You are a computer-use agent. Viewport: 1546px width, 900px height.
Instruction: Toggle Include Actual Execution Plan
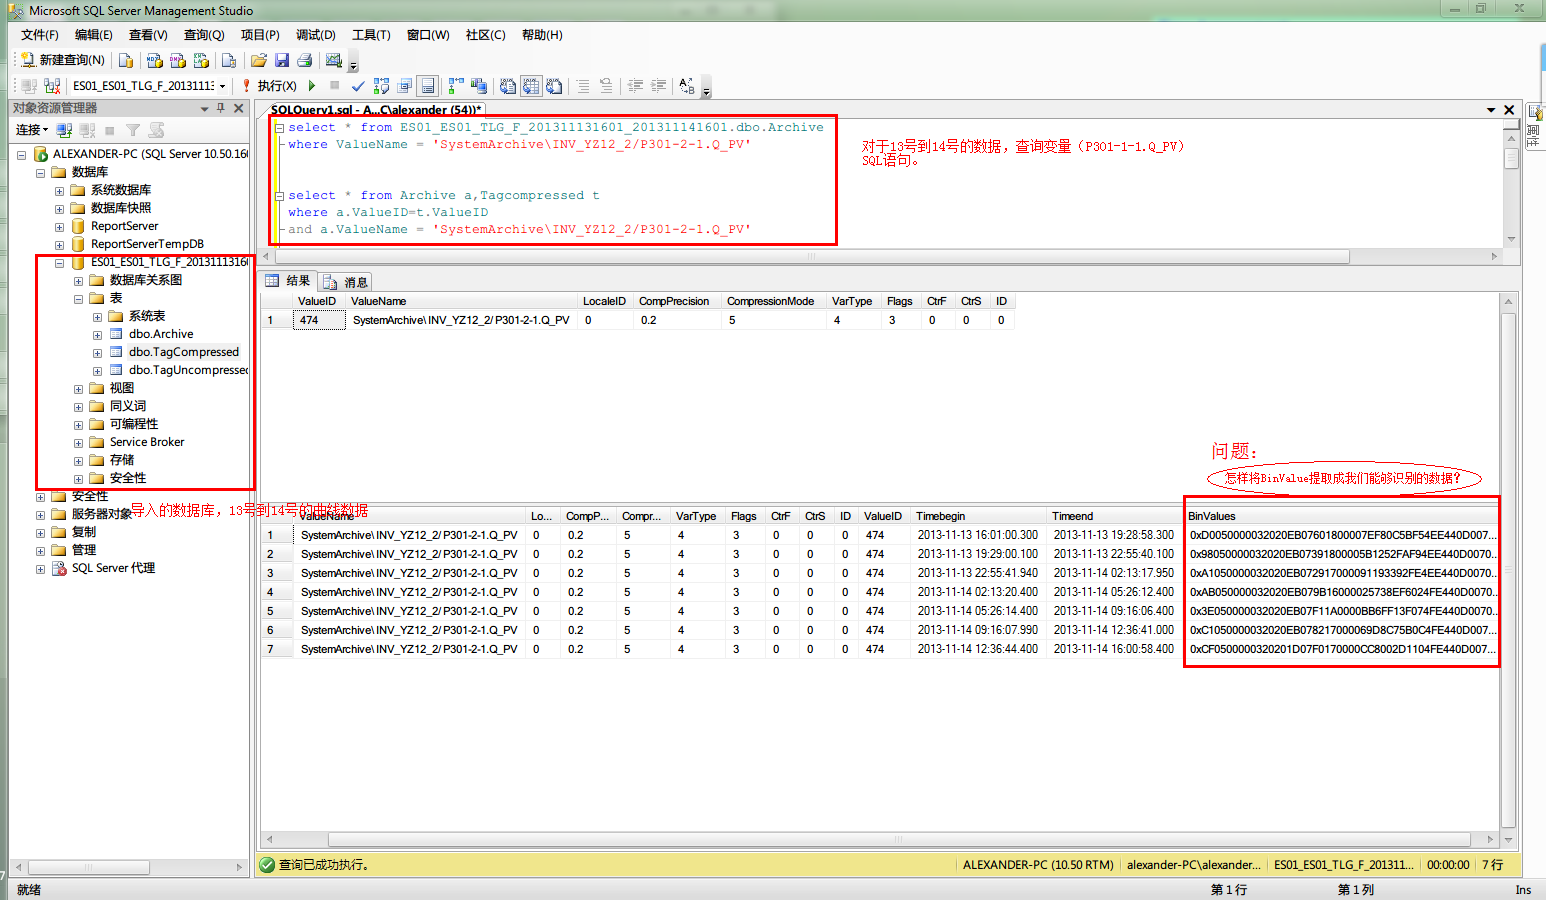click(456, 86)
